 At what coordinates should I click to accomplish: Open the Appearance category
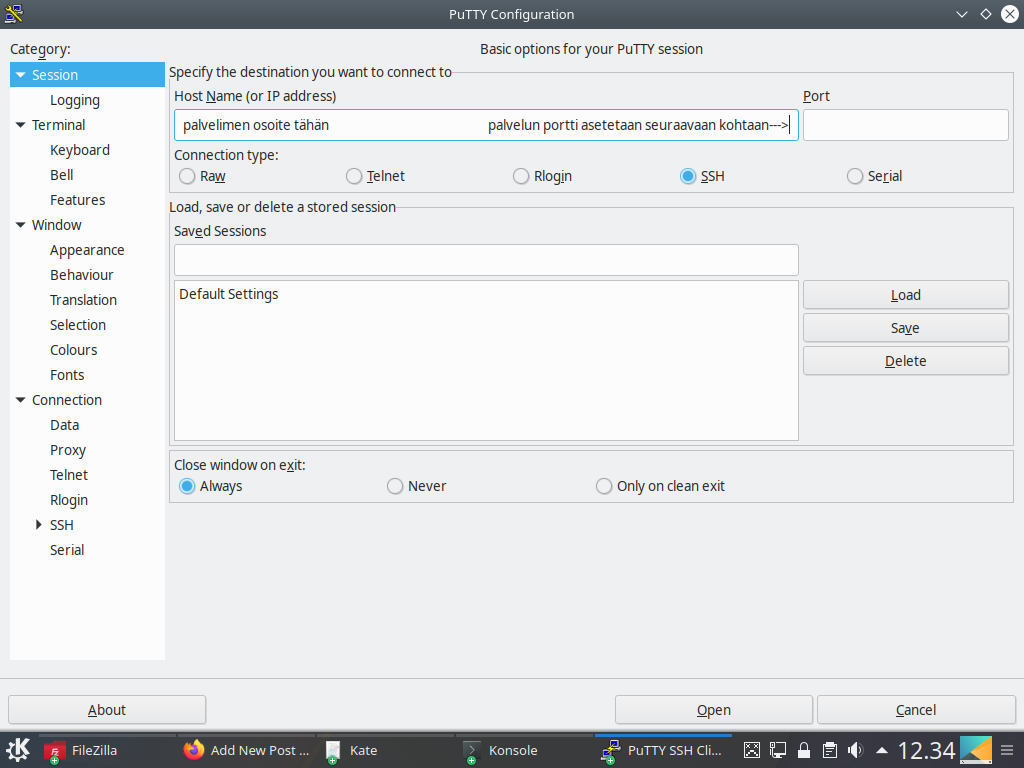point(87,250)
